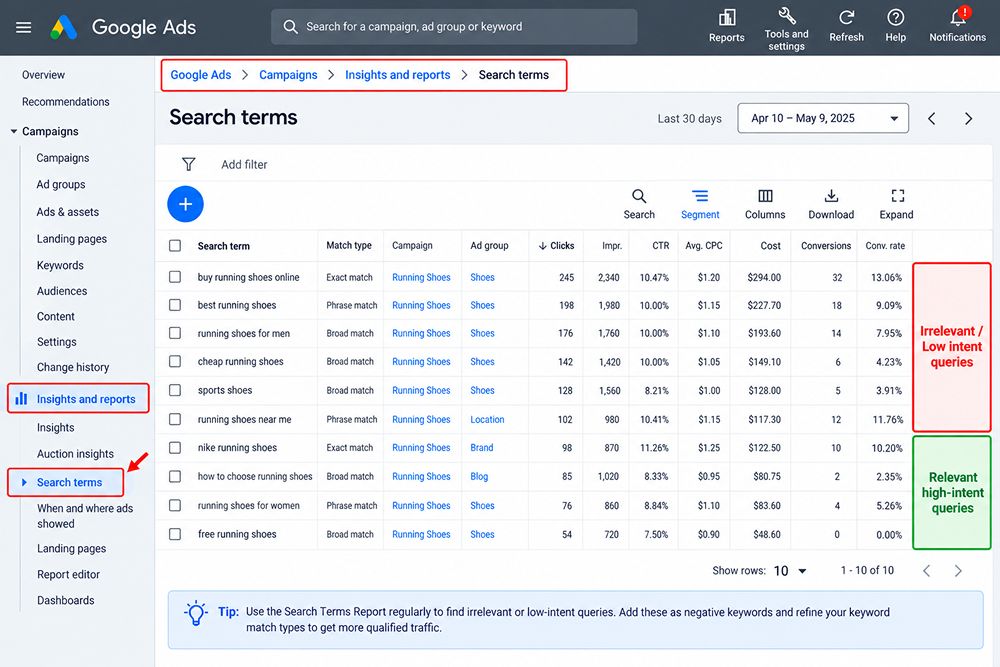Click the Insights and reports bar-chart icon
Viewport: 1000px width, 667px height.
[22, 399]
